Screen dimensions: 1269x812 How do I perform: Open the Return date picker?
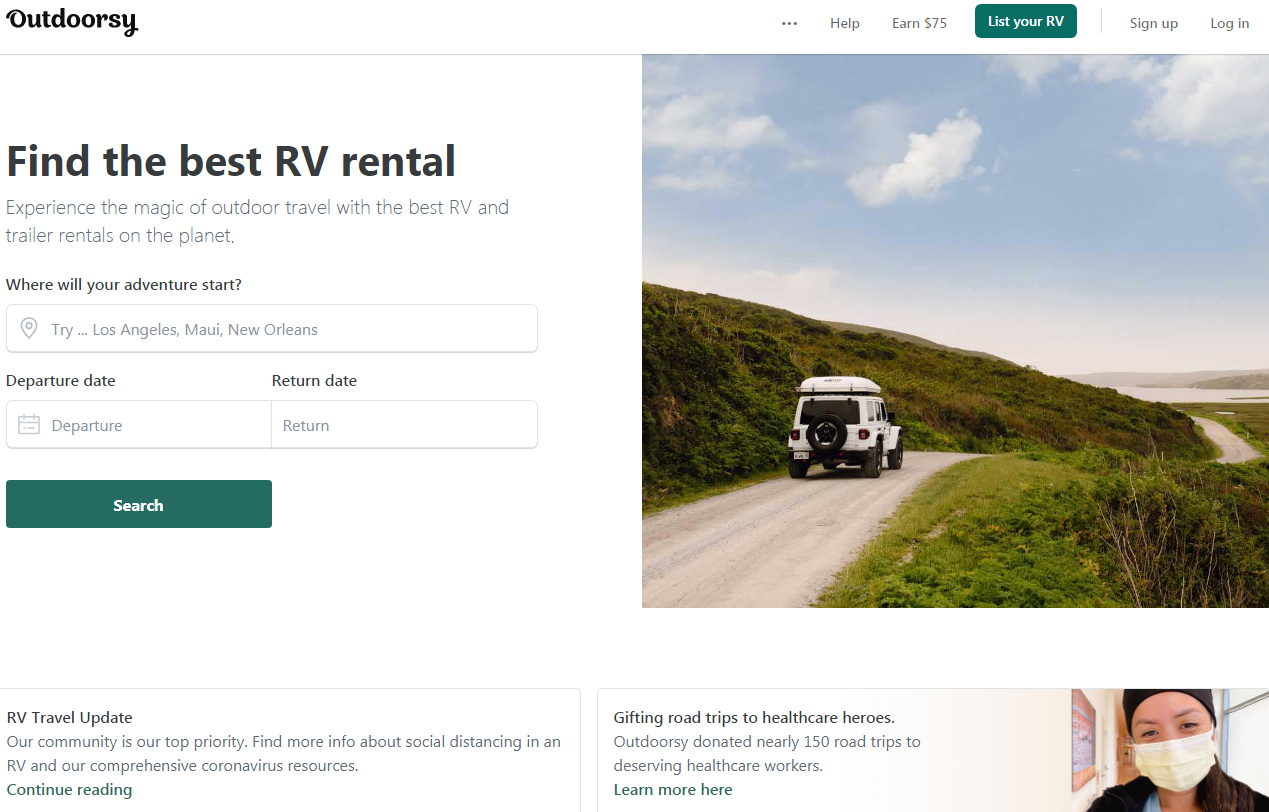[x=405, y=425]
